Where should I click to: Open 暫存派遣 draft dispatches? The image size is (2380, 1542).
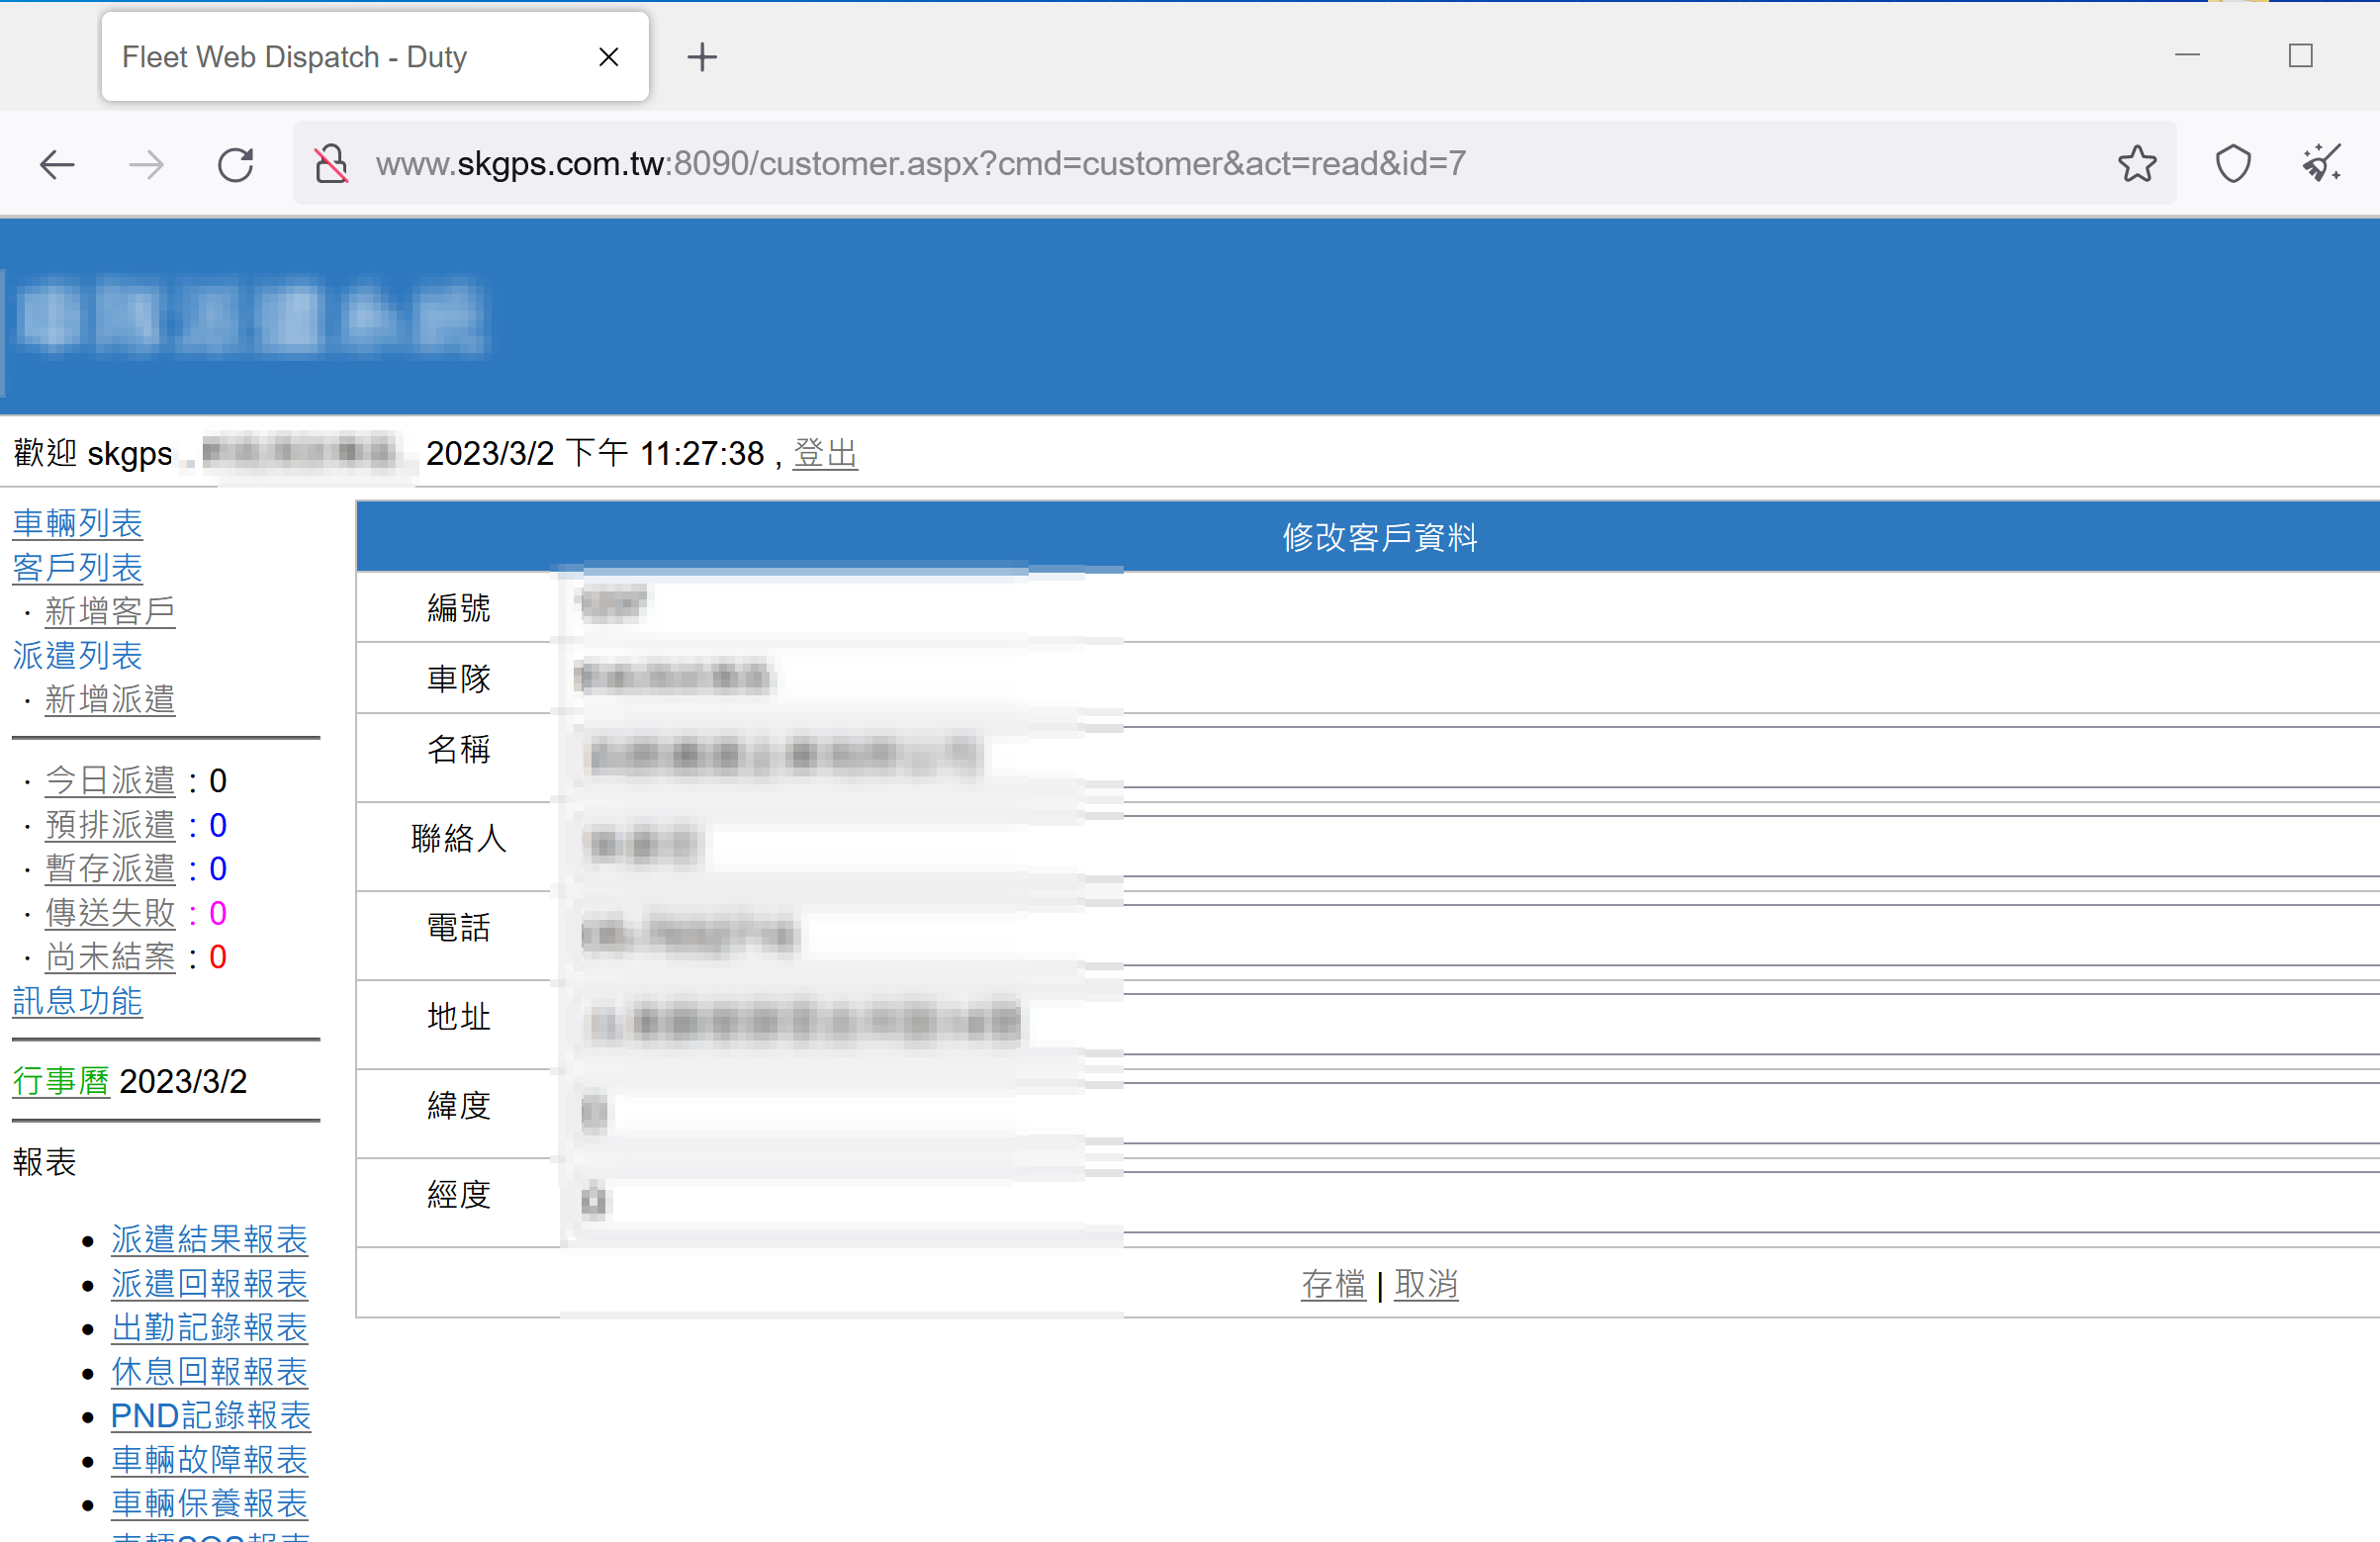(110, 869)
